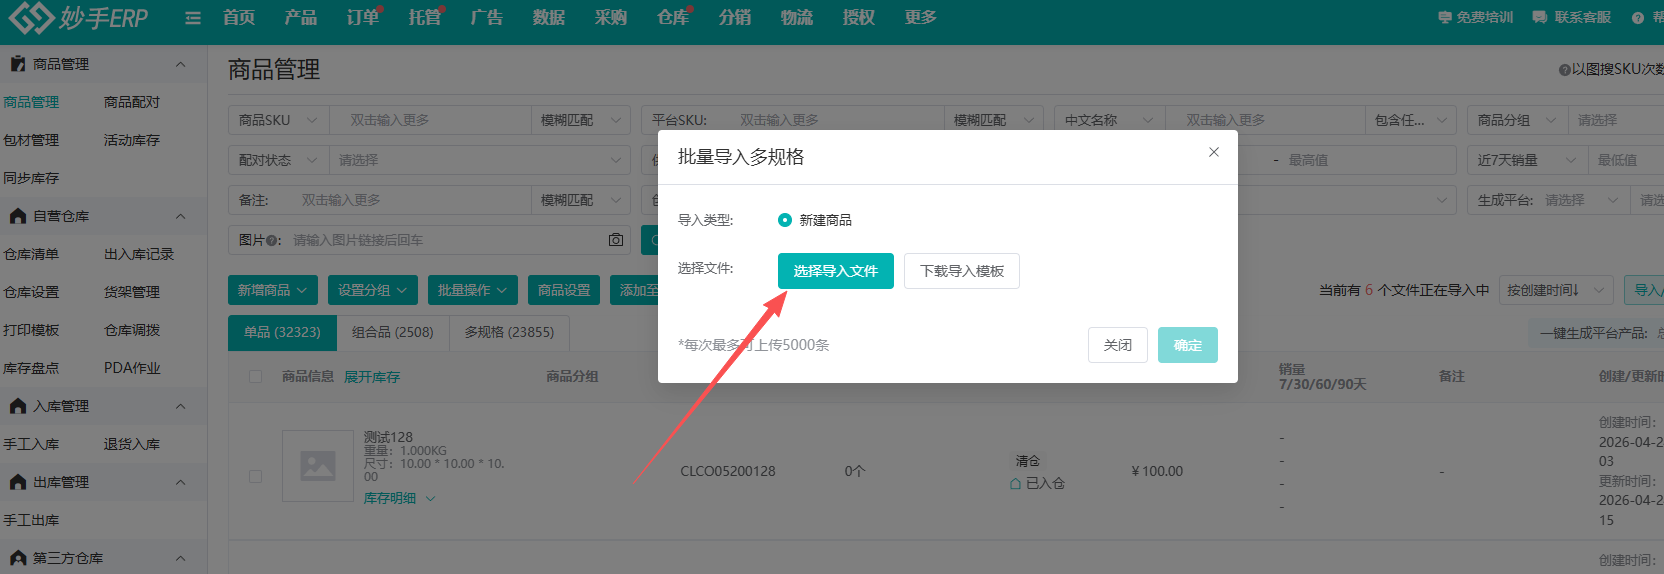This screenshot has height=574, width=1664.
Task: Click the 商品管理 section icon in sidebar
Action: coord(18,64)
